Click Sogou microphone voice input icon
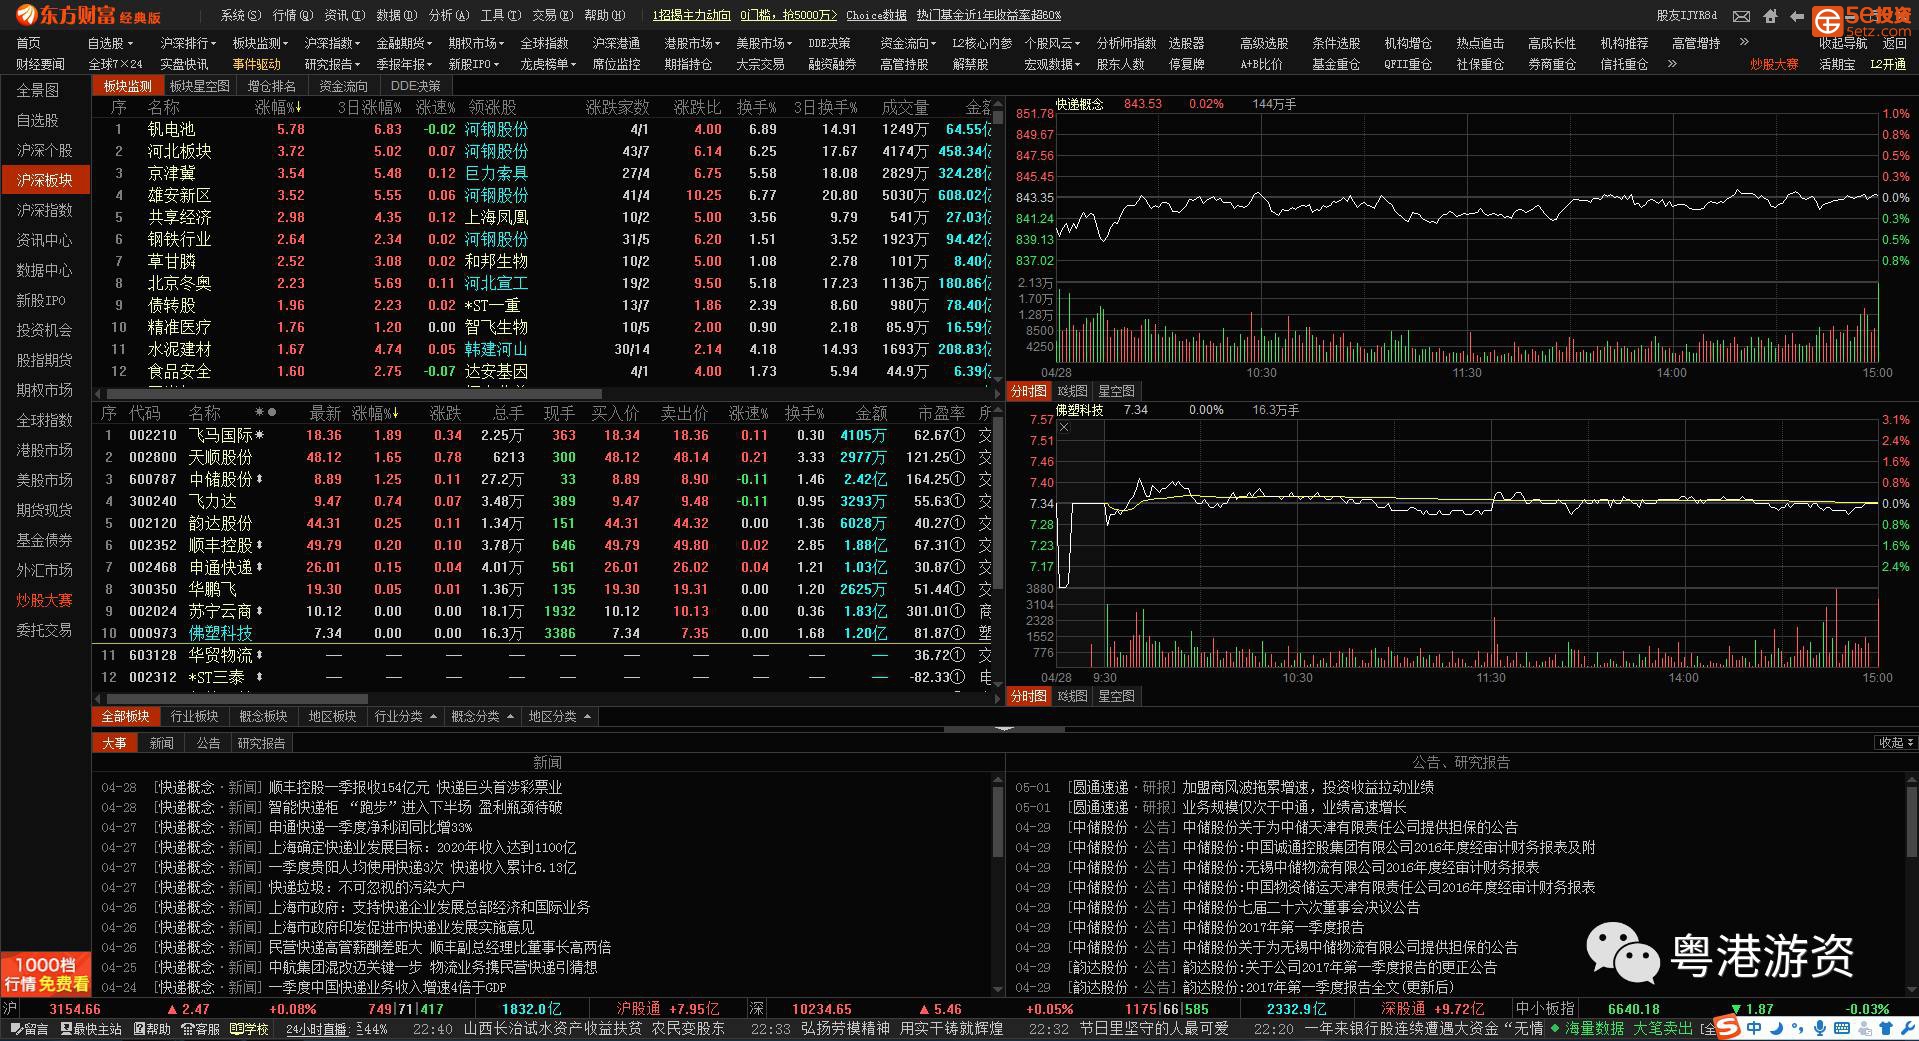This screenshot has height=1041, width=1919. point(1820,1028)
